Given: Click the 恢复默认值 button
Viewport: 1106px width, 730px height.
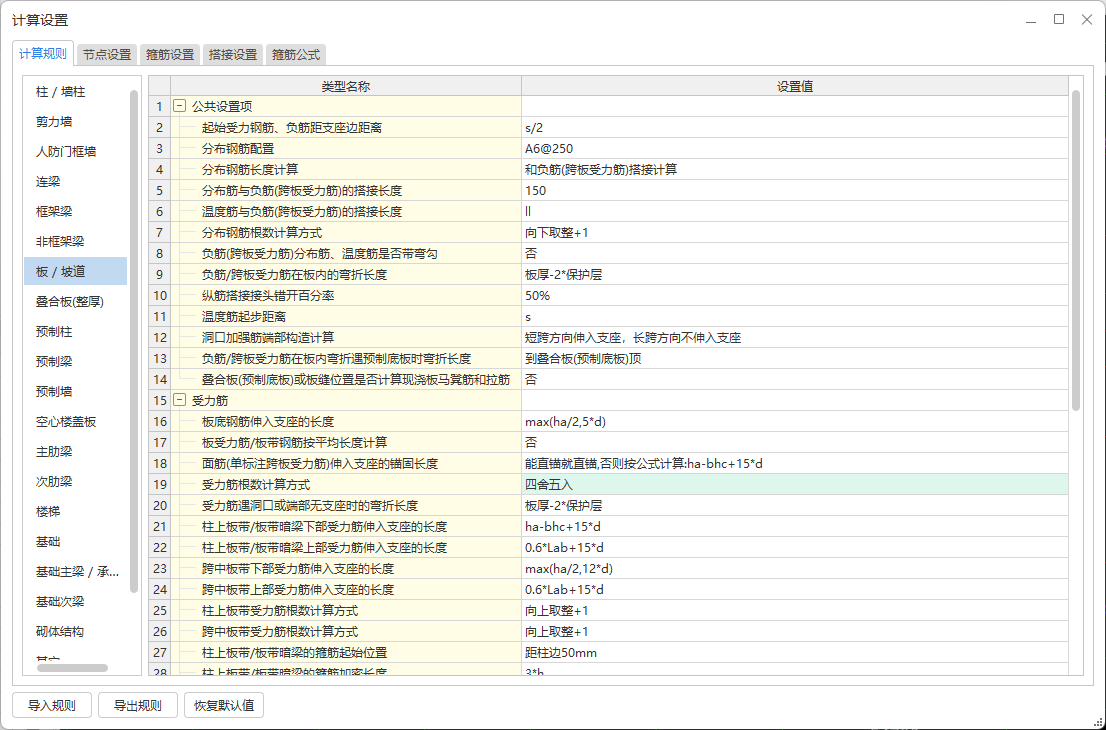Looking at the screenshot, I should click(224, 705).
